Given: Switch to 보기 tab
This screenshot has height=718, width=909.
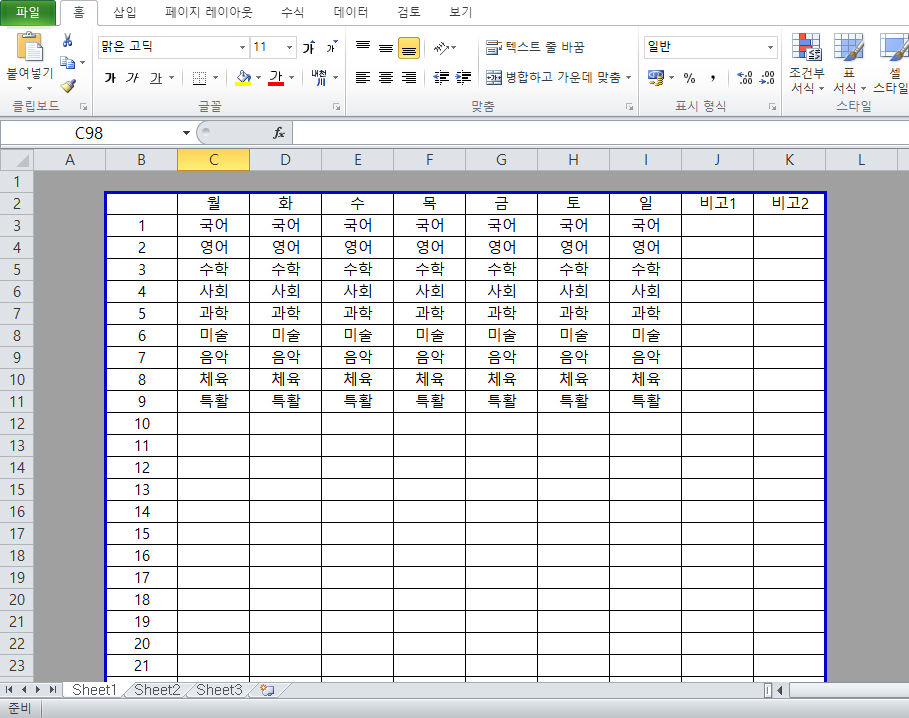Looking at the screenshot, I should click(x=461, y=12).
